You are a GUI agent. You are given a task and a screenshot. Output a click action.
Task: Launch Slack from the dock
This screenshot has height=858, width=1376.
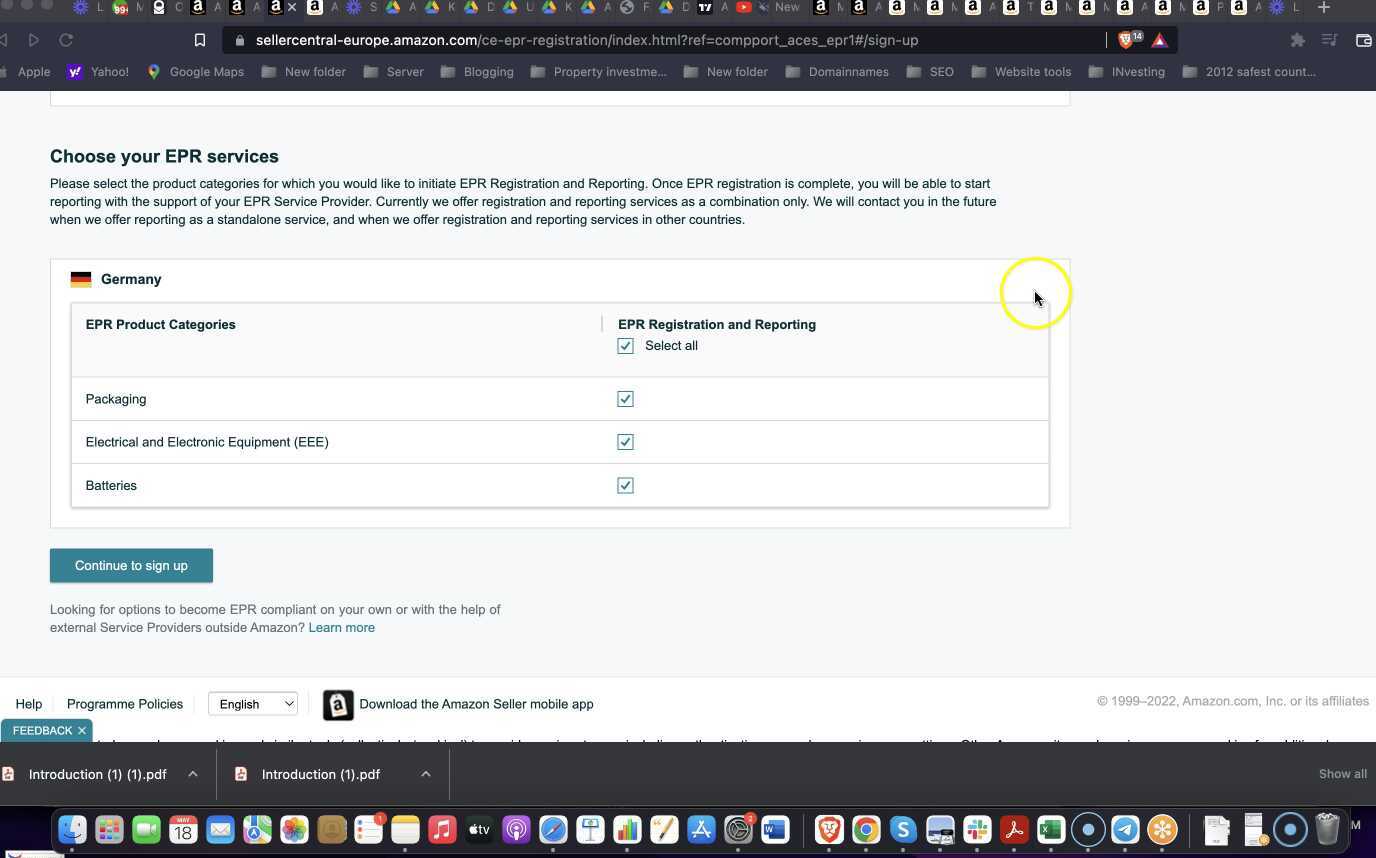977,830
